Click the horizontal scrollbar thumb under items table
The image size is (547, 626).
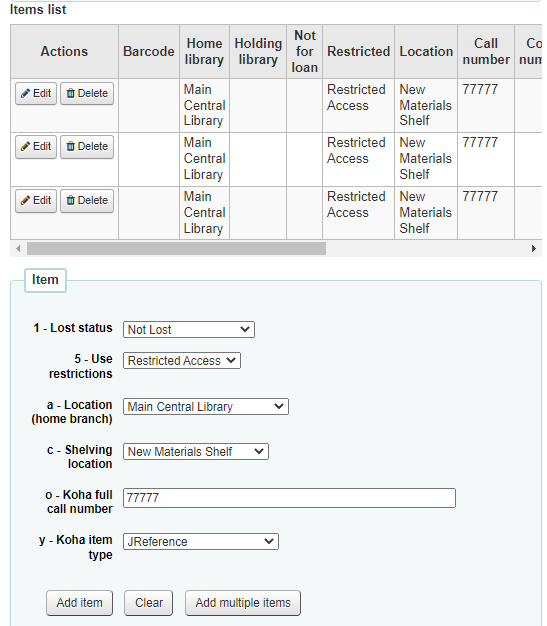click(x=176, y=249)
